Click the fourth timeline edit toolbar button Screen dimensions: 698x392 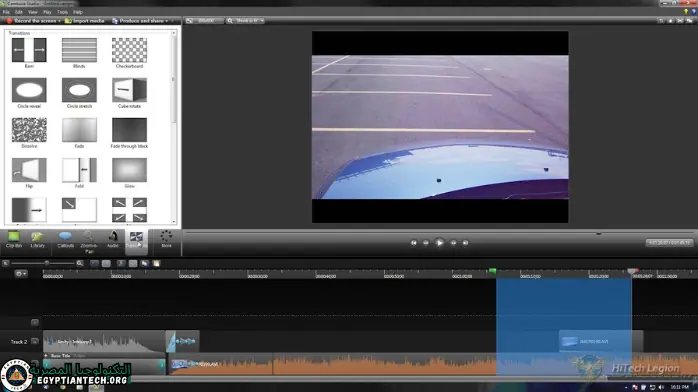tap(133, 263)
